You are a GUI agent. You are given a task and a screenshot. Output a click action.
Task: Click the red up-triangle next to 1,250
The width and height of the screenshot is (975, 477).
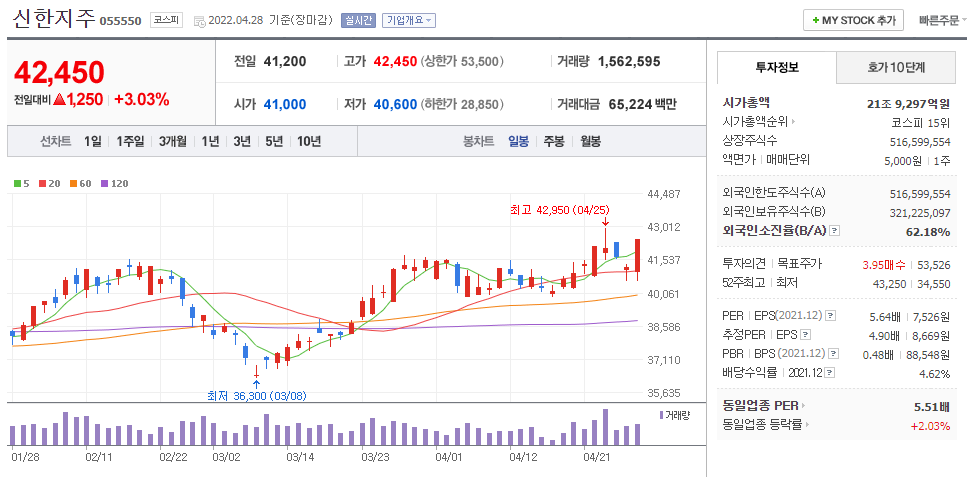(60, 99)
